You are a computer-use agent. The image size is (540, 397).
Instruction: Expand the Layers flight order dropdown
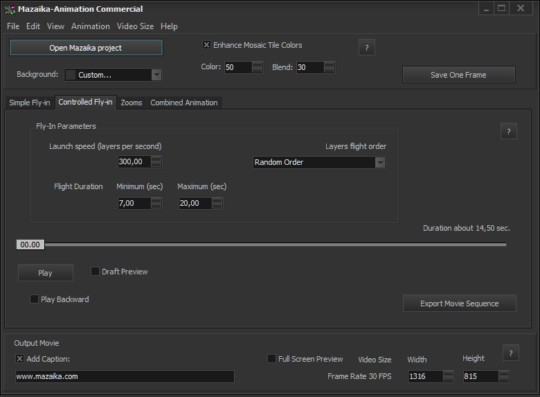[380, 163]
